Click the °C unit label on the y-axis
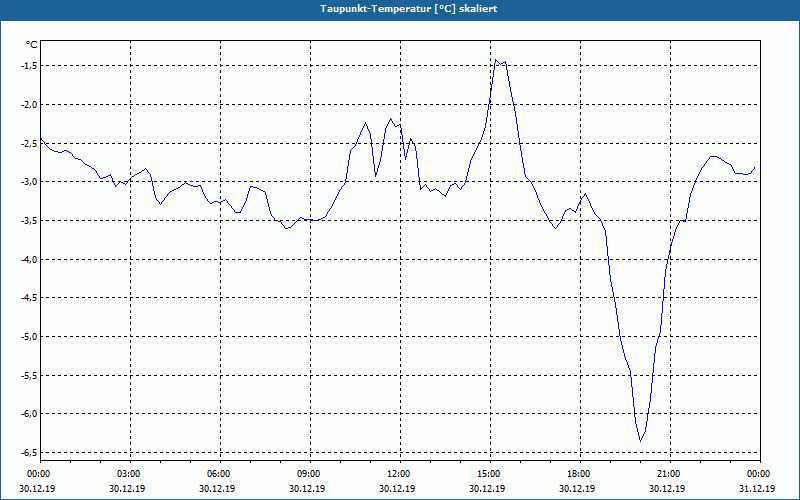Viewport: 800px width, 500px height. pos(32,45)
